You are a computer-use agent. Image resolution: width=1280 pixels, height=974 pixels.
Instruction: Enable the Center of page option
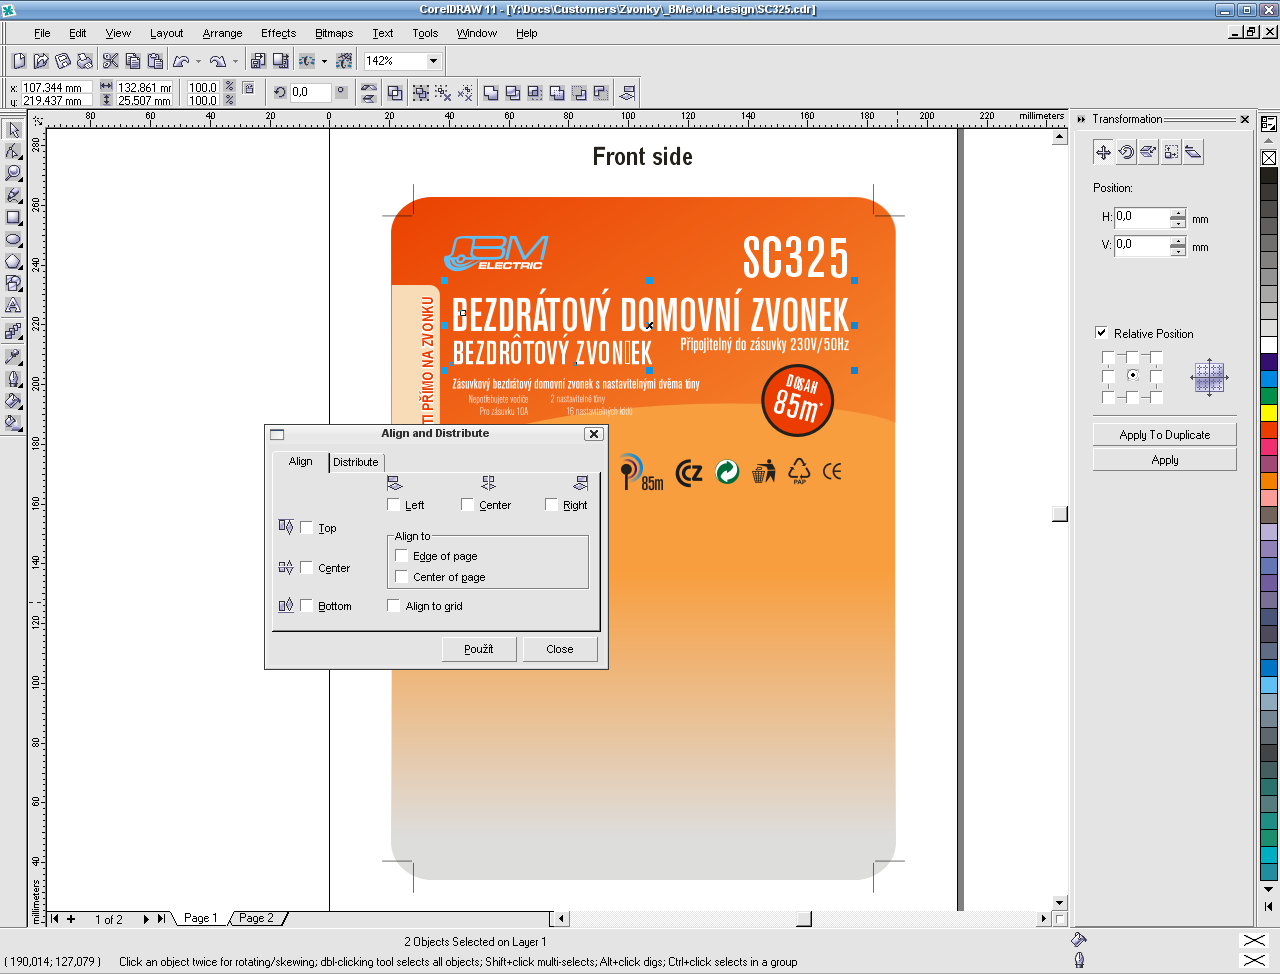[401, 577]
